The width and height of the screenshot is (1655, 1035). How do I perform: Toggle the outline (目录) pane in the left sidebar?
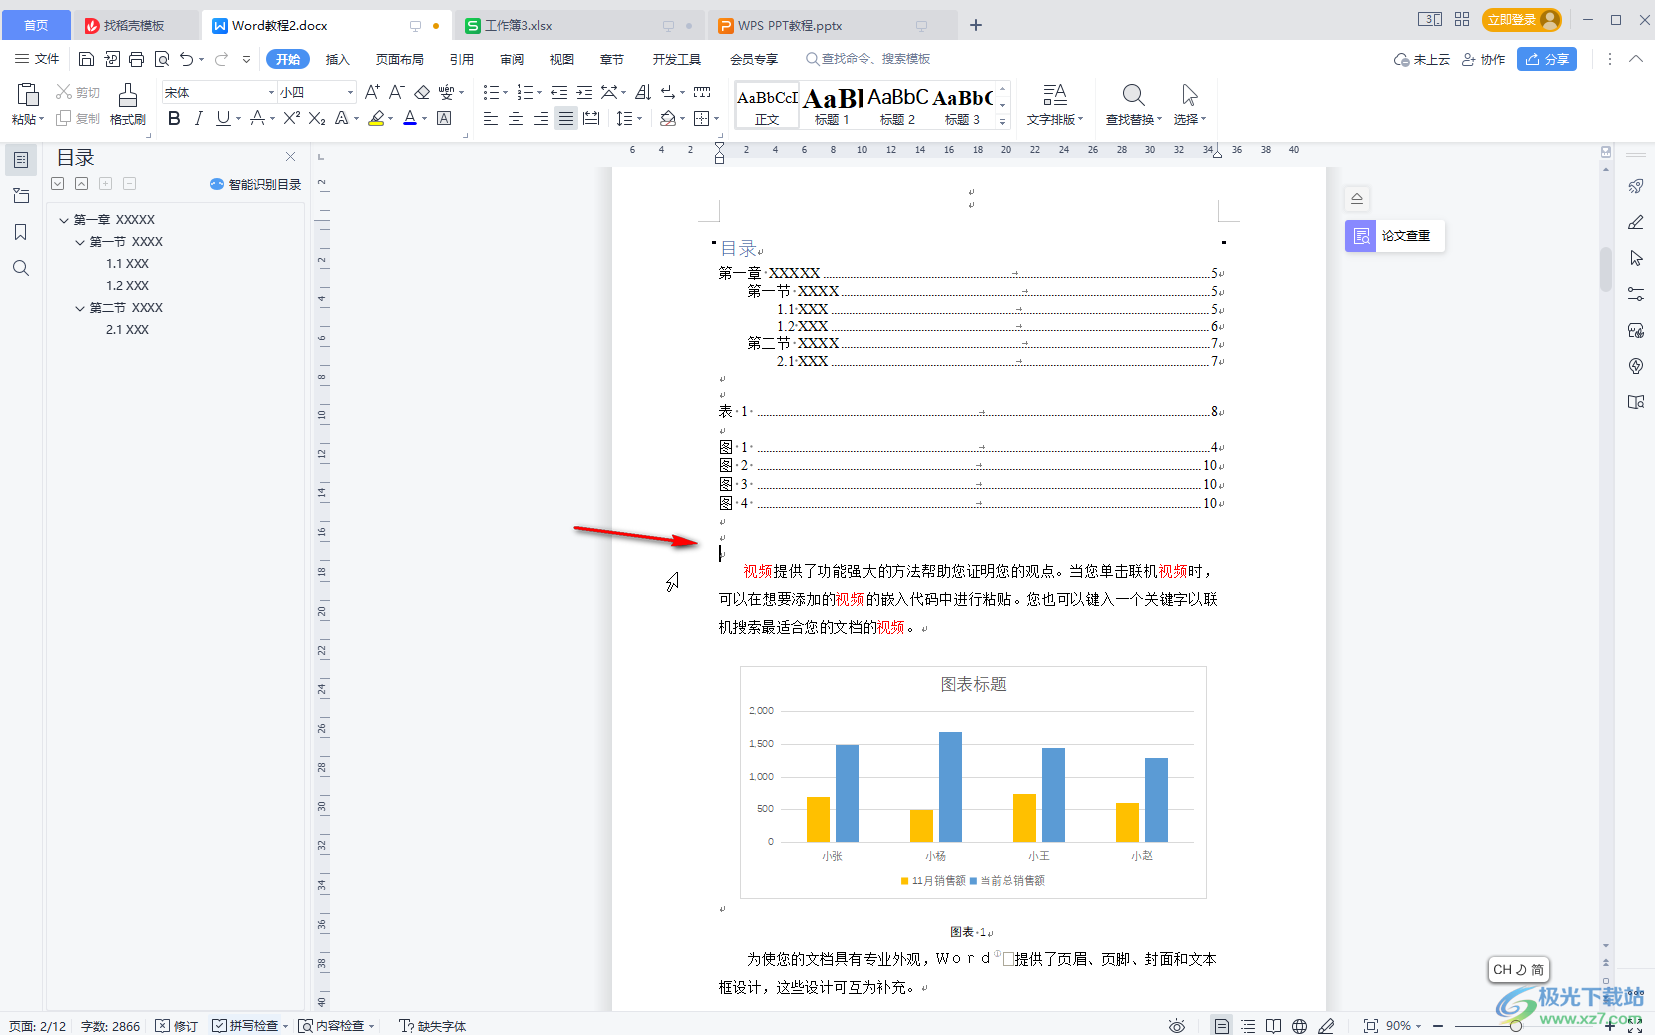[21, 160]
